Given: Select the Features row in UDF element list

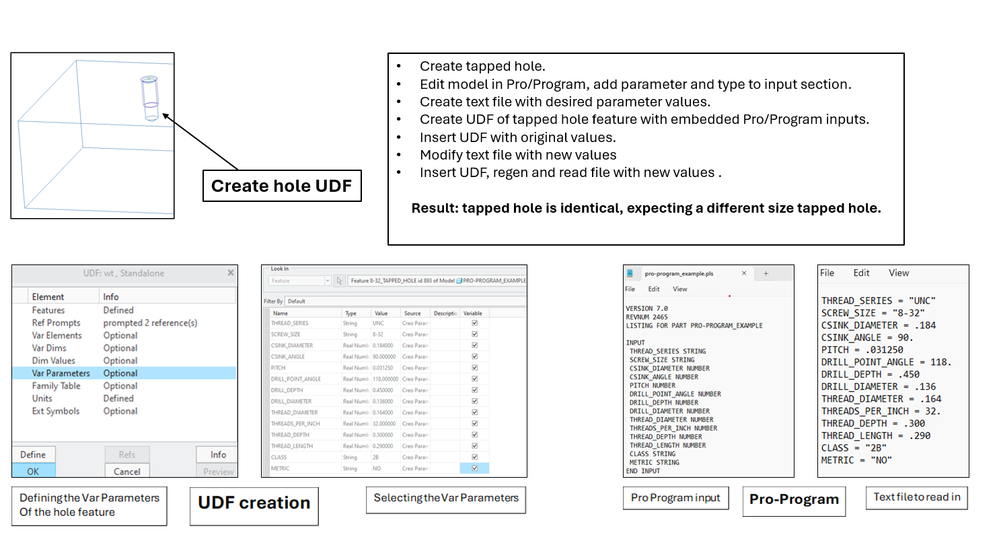Looking at the screenshot, I should click(124, 310).
